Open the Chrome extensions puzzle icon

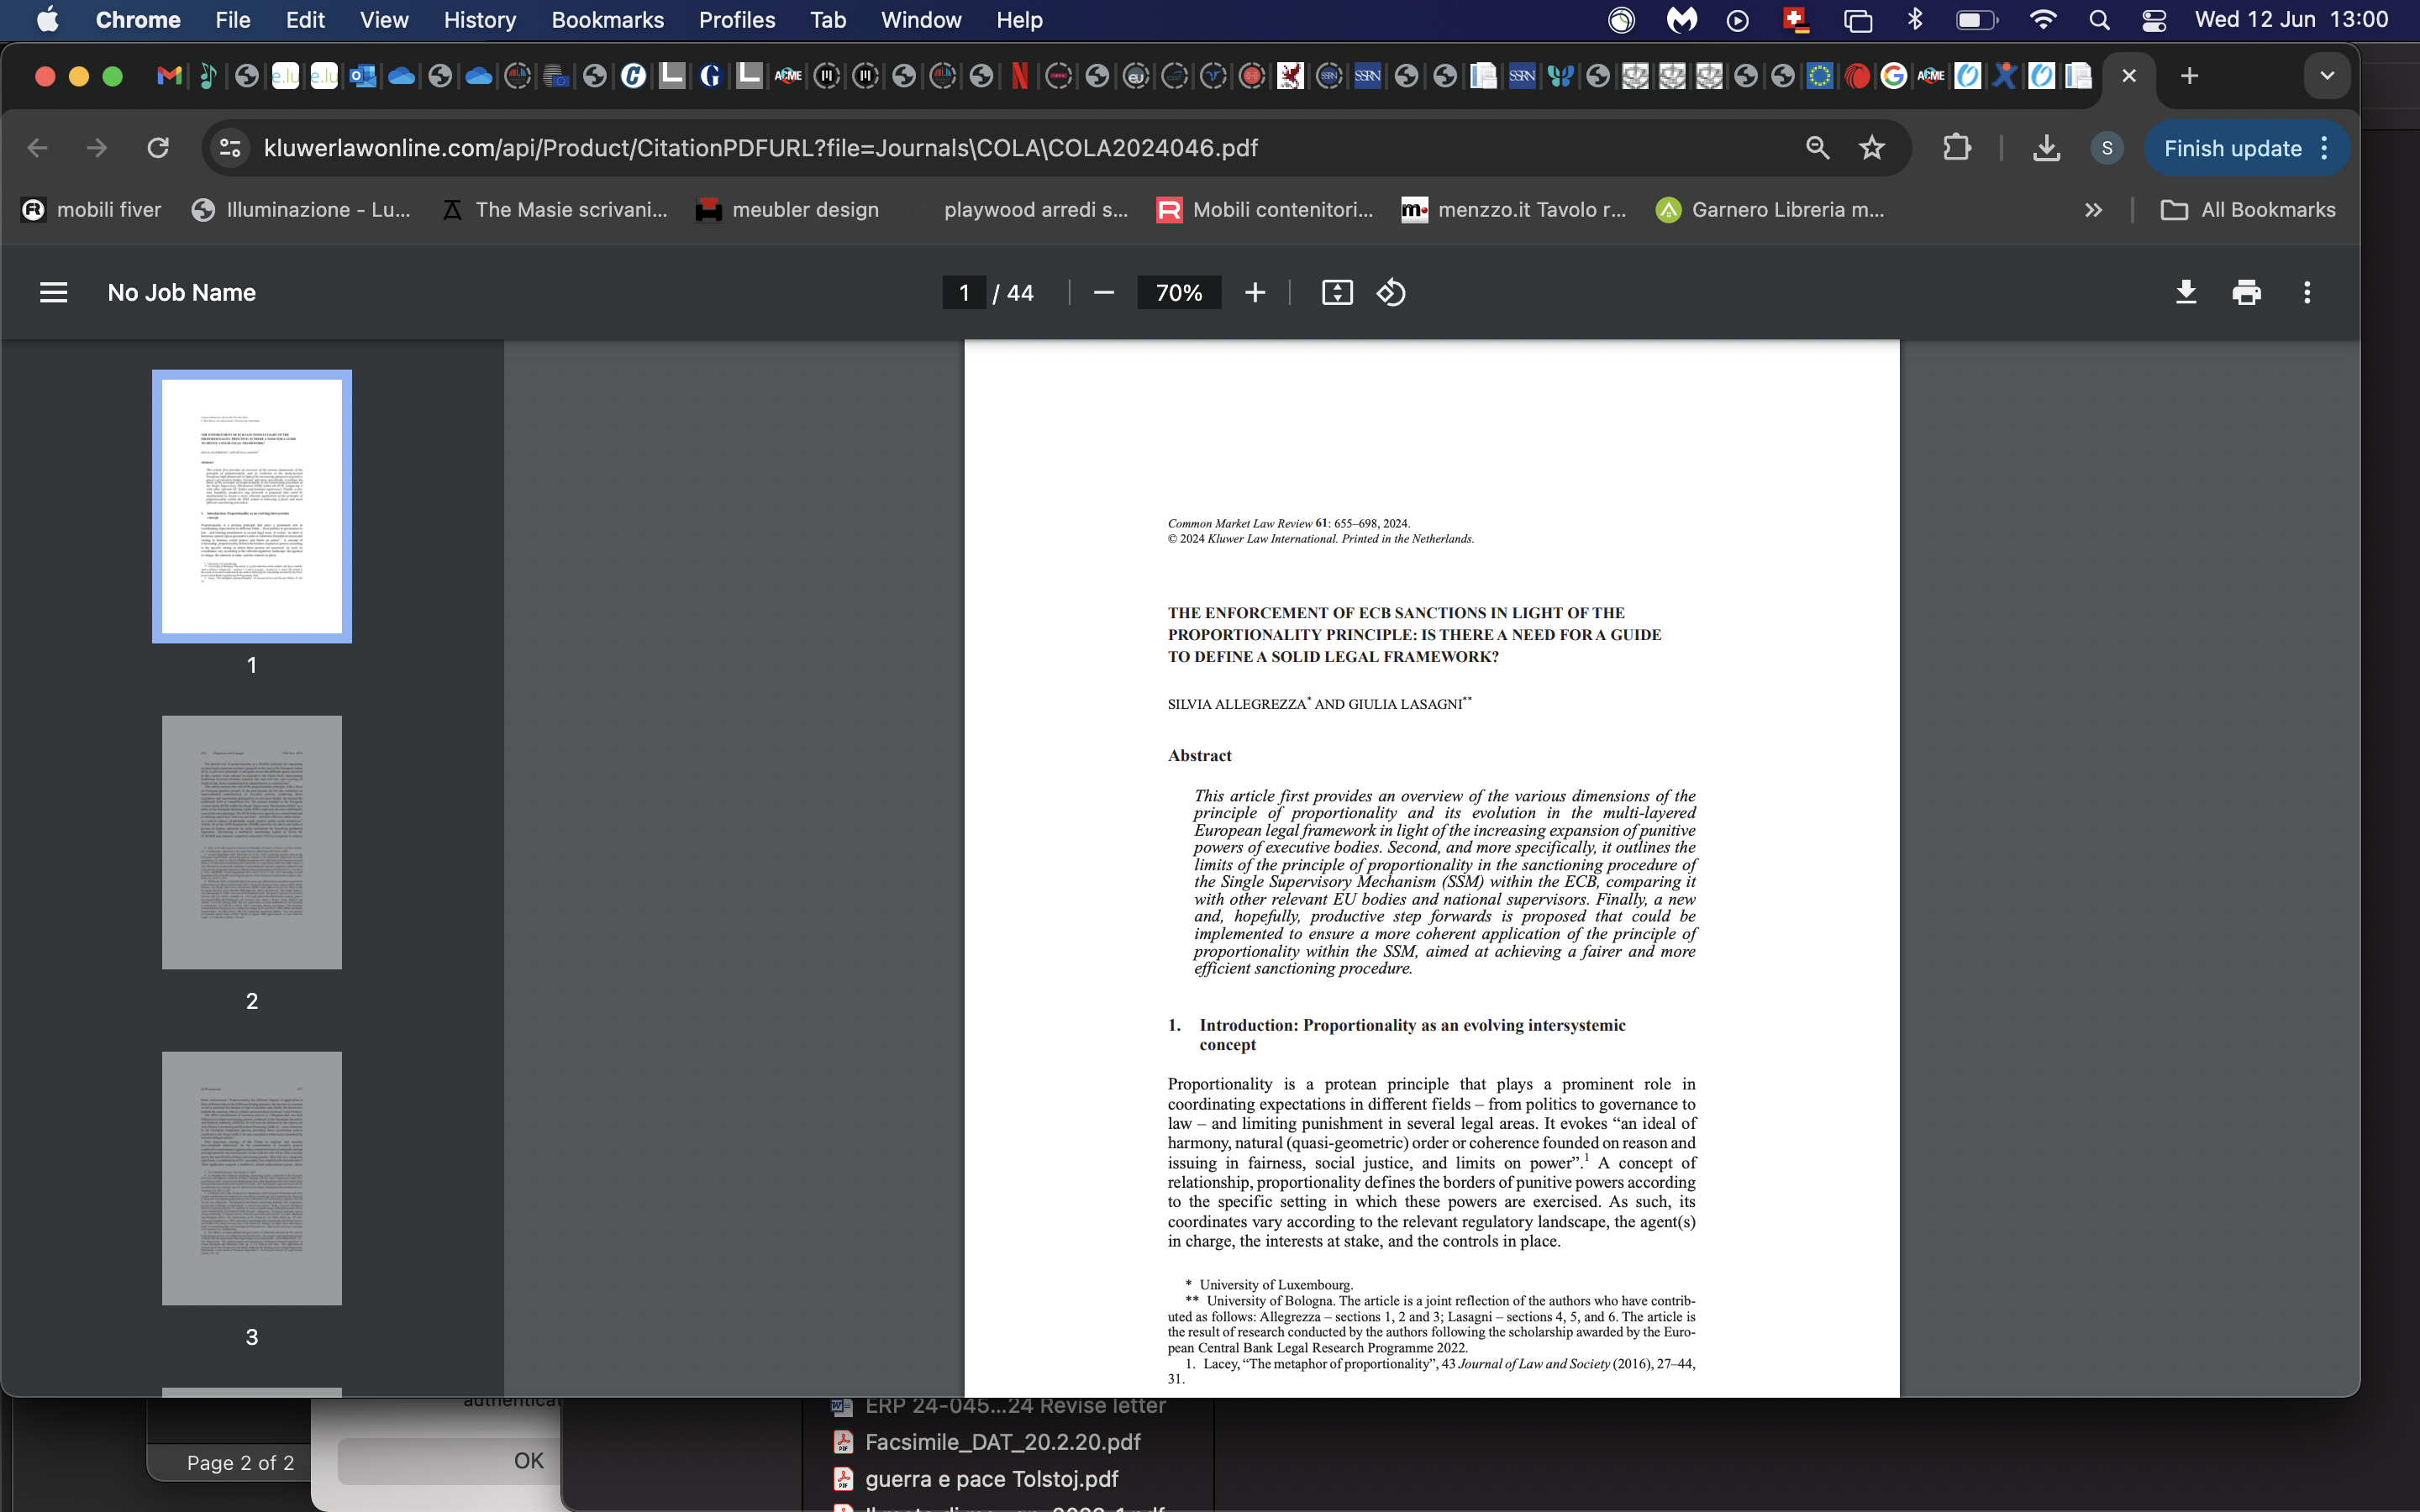(x=1956, y=148)
